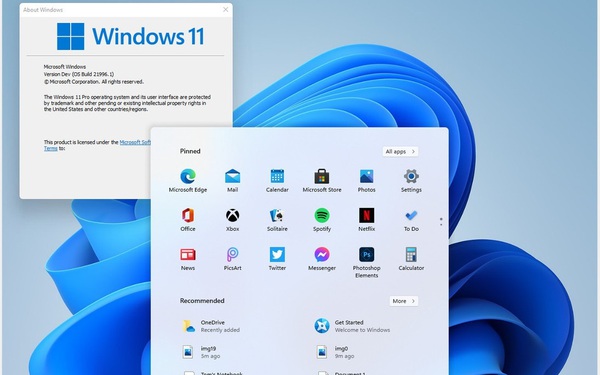Go to next pinned apps page dots
The image size is (600, 375).
click(x=441, y=222)
